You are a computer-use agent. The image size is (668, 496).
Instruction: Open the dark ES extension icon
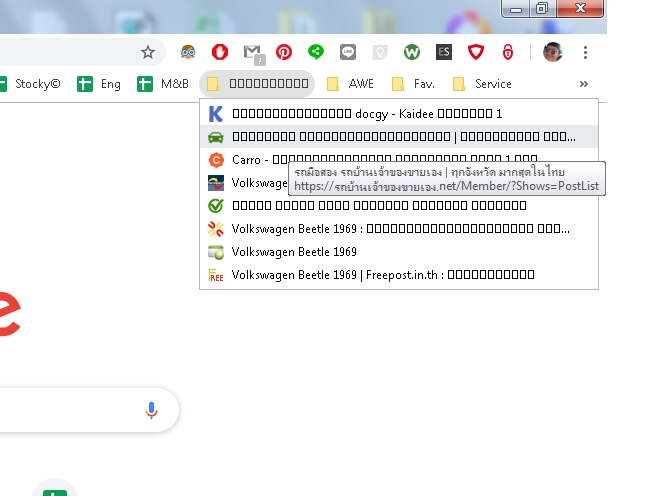click(x=443, y=52)
